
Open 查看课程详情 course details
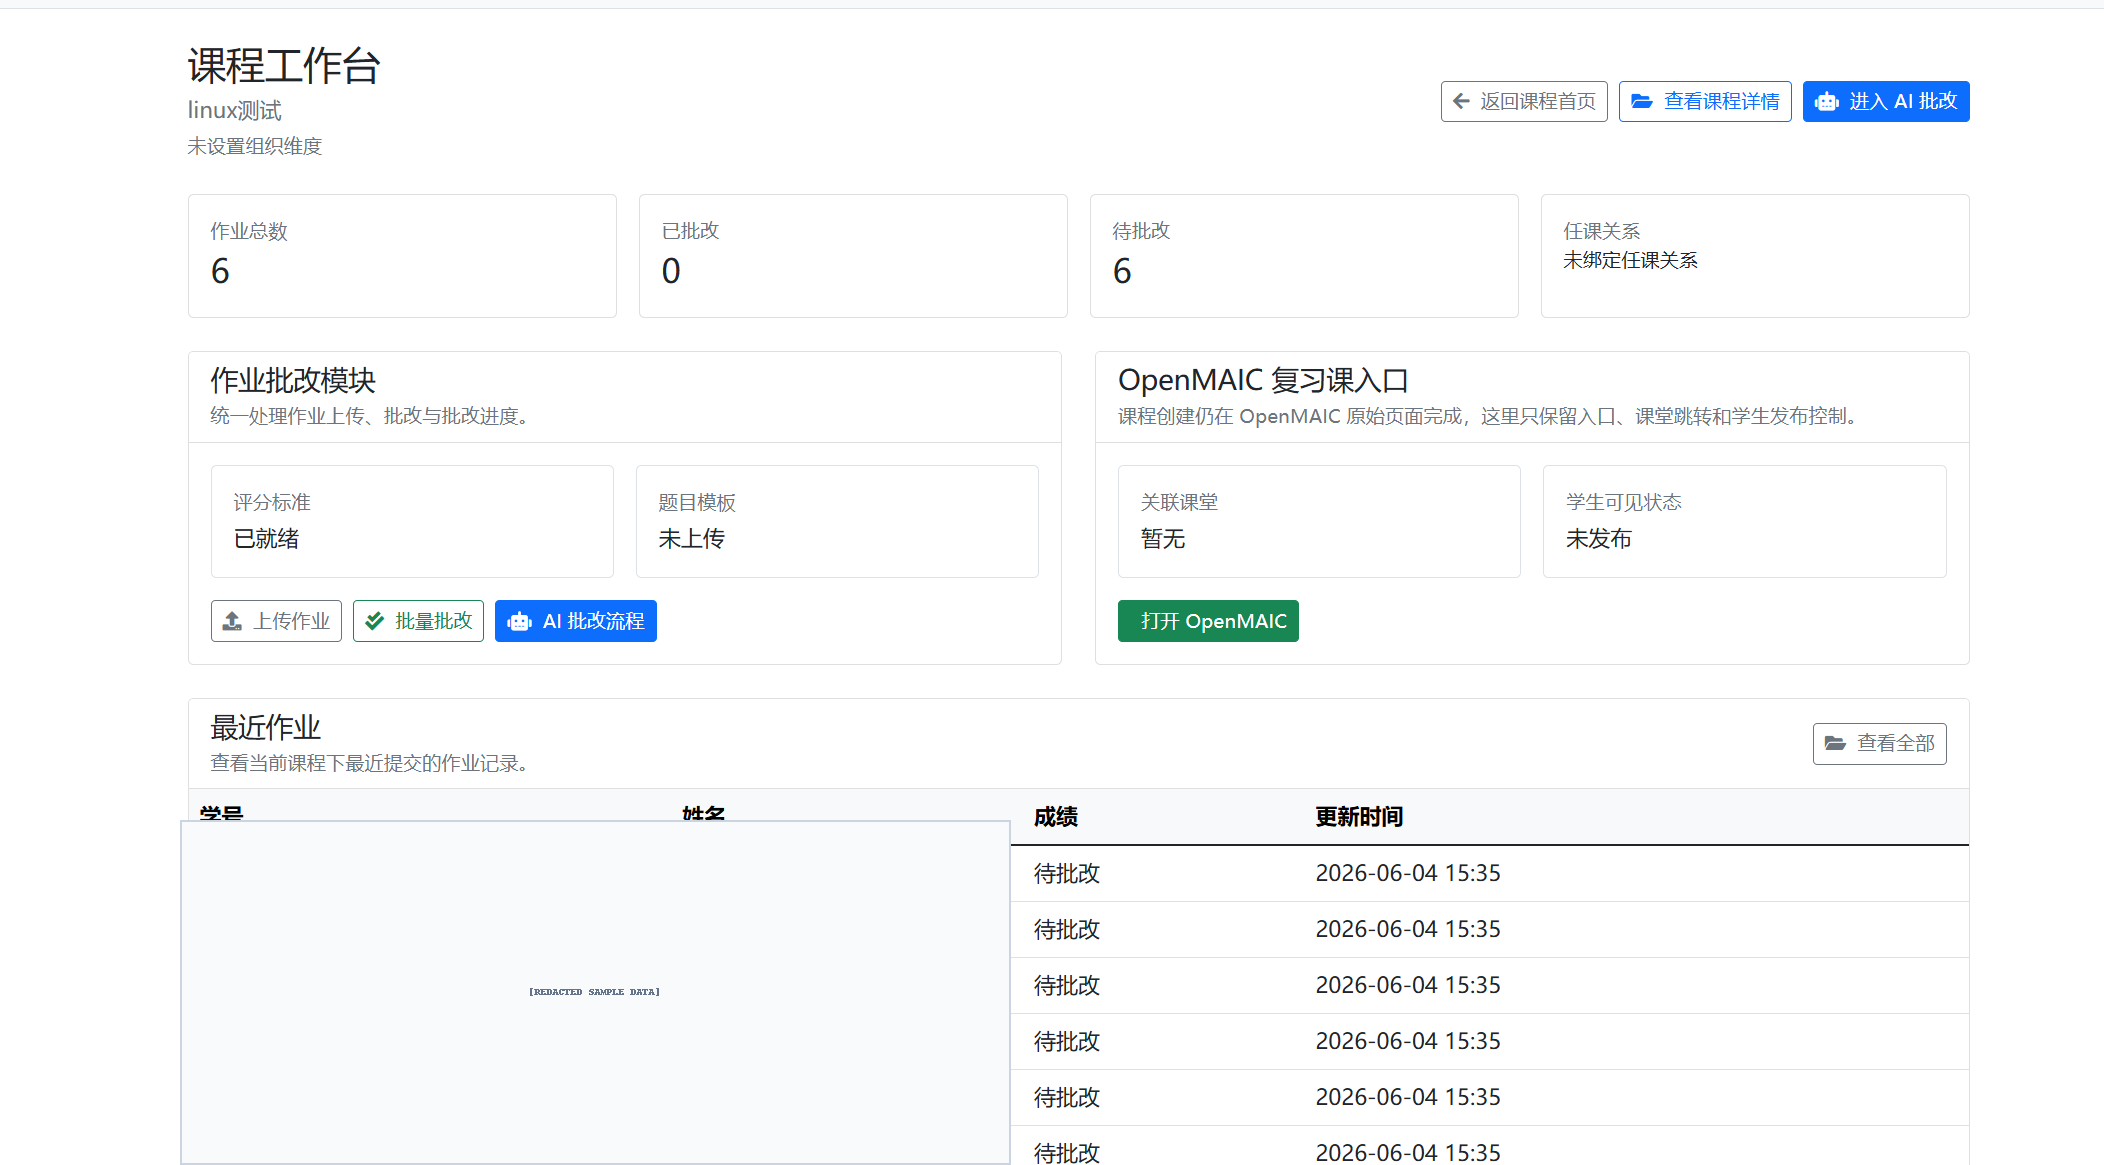(x=1705, y=101)
